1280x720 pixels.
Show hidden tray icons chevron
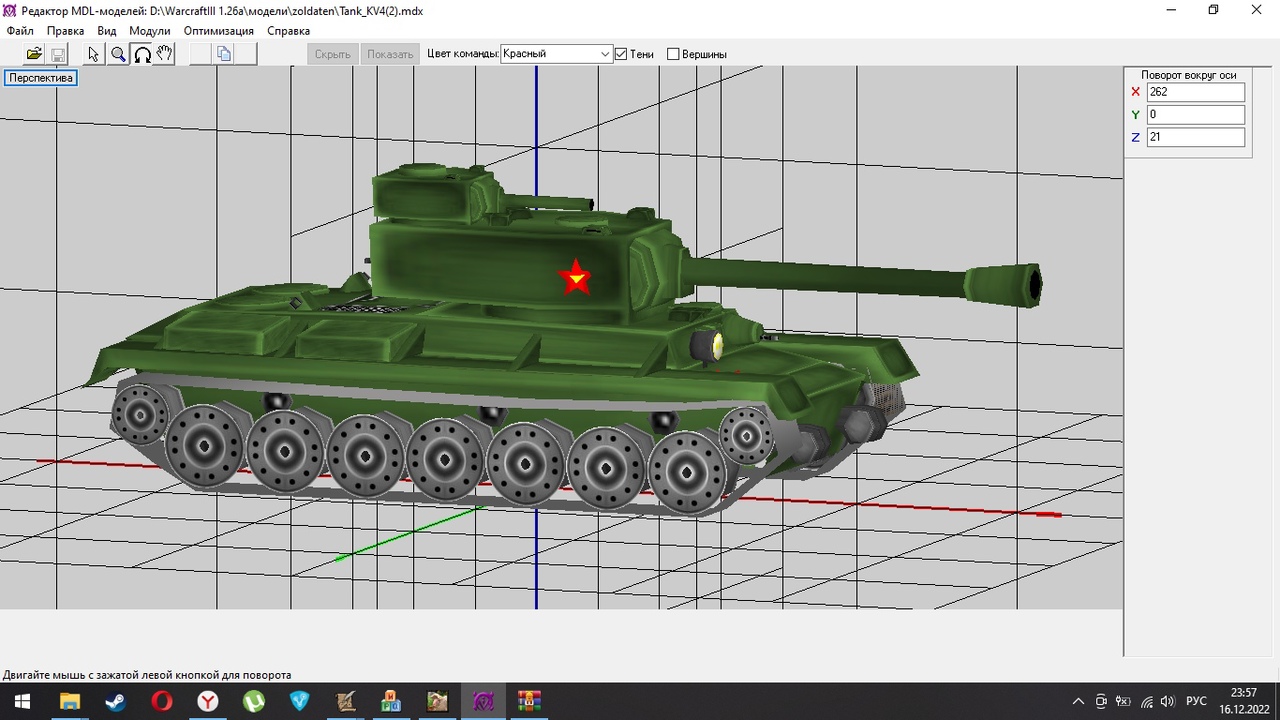[1078, 701]
